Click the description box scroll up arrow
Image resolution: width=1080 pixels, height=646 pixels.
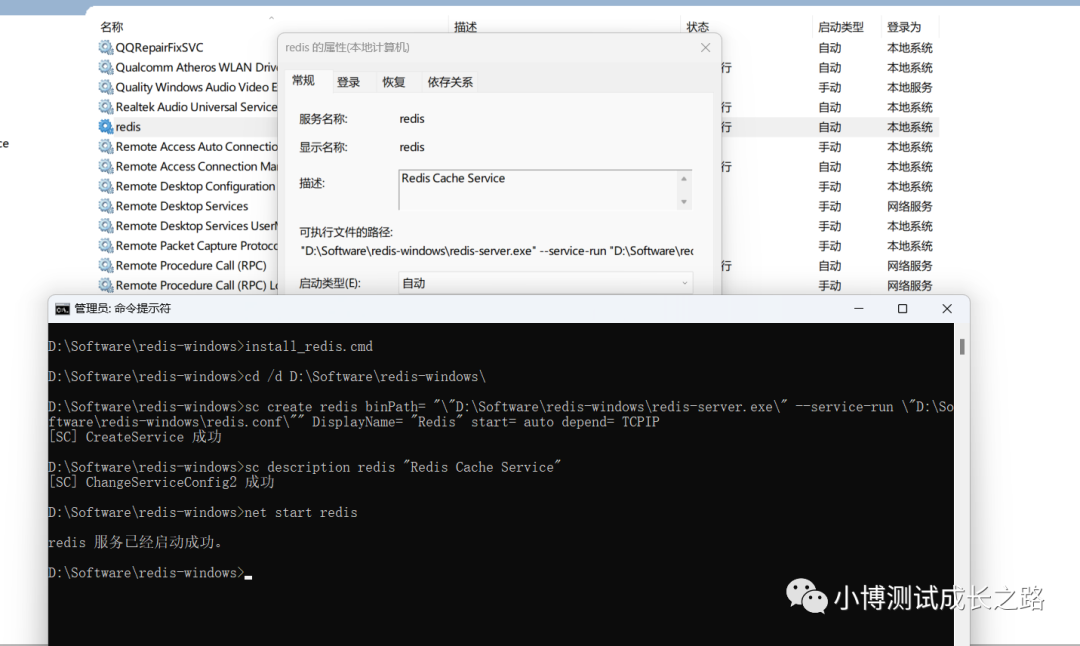(x=684, y=178)
